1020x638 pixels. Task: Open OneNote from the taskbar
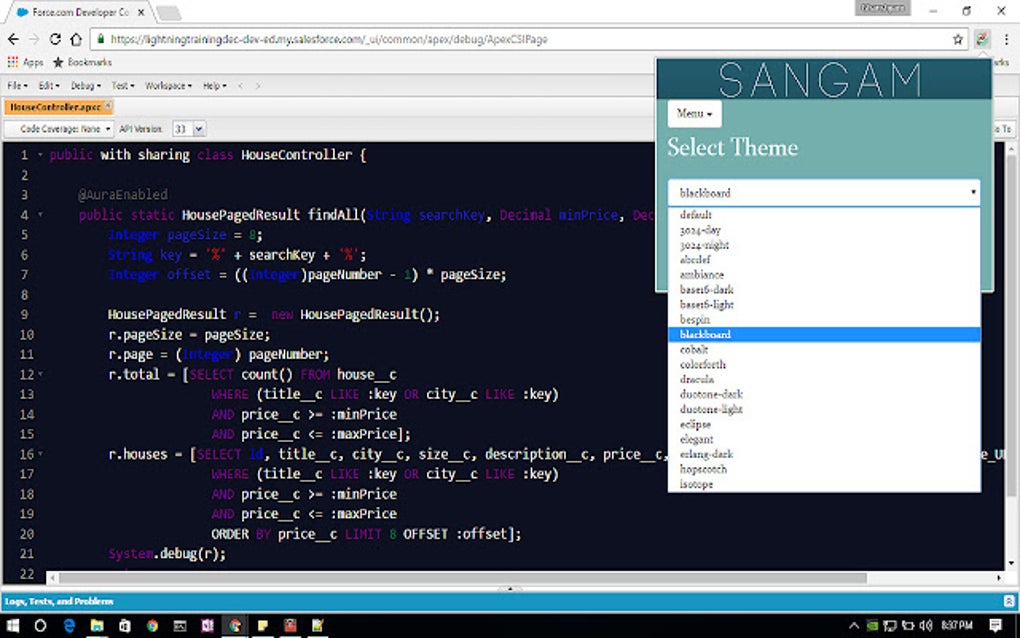click(x=208, y=626)
